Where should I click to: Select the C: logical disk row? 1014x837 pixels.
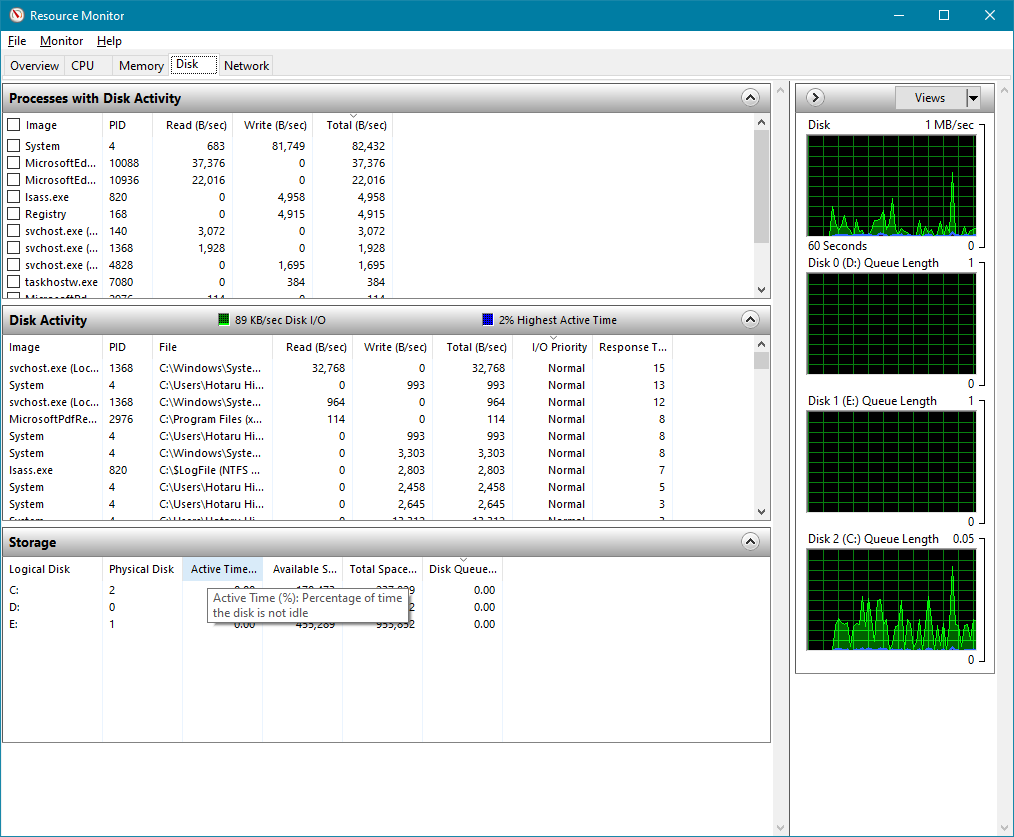pos(14,590)
